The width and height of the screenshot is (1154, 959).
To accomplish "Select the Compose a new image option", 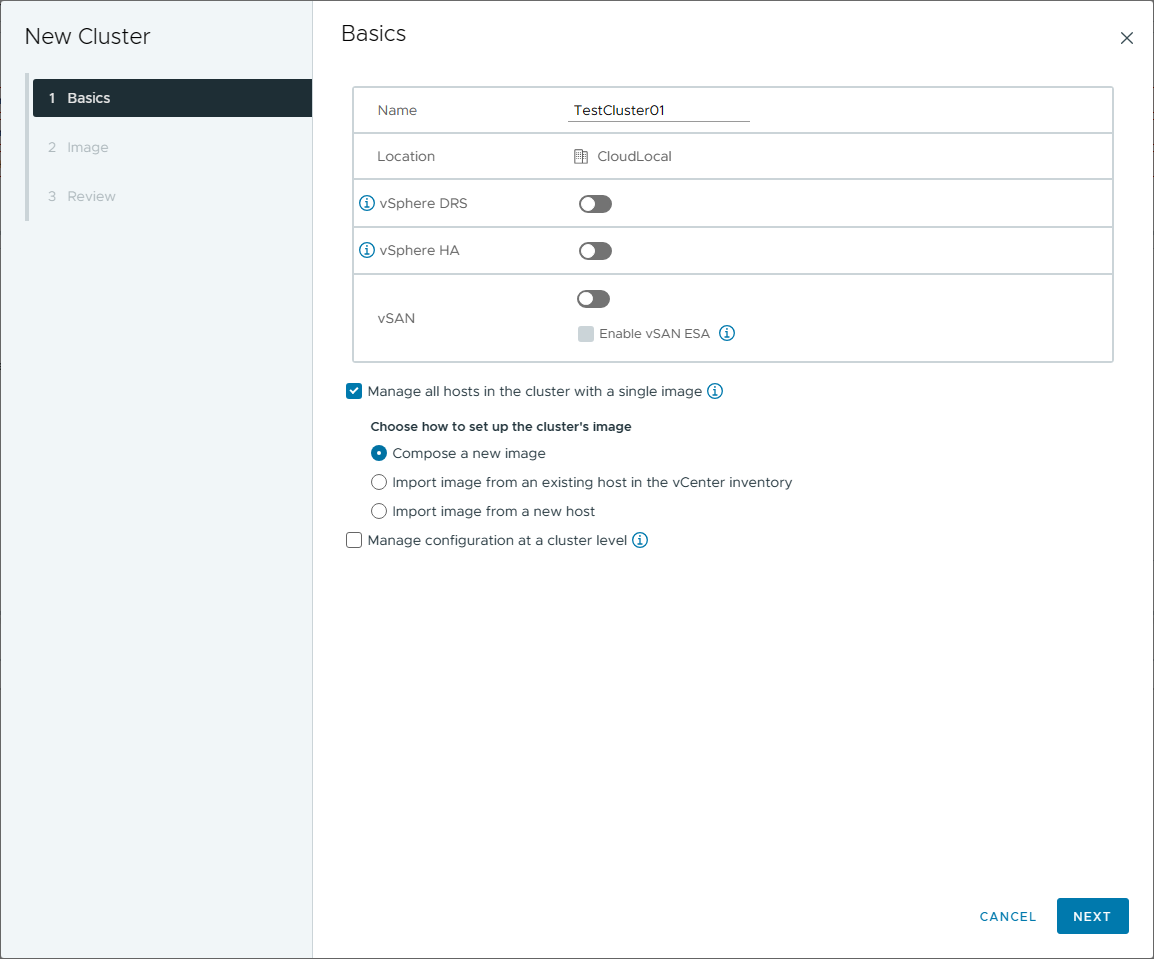I will click(379, 454).
